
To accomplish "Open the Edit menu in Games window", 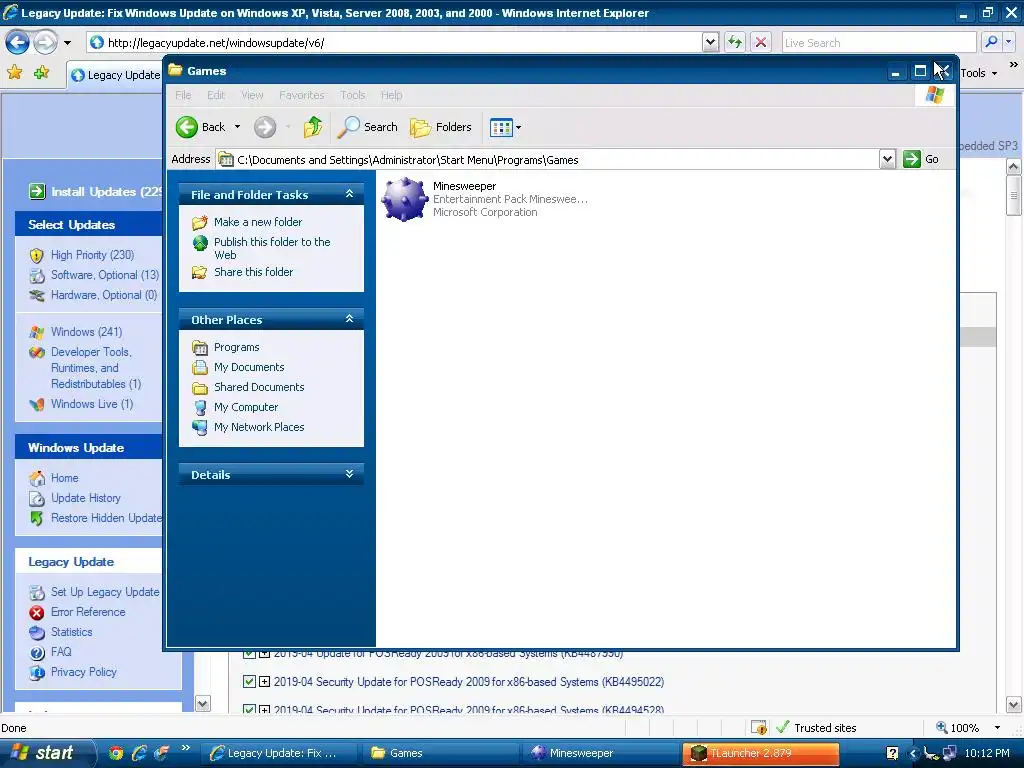I will [216, 95].
